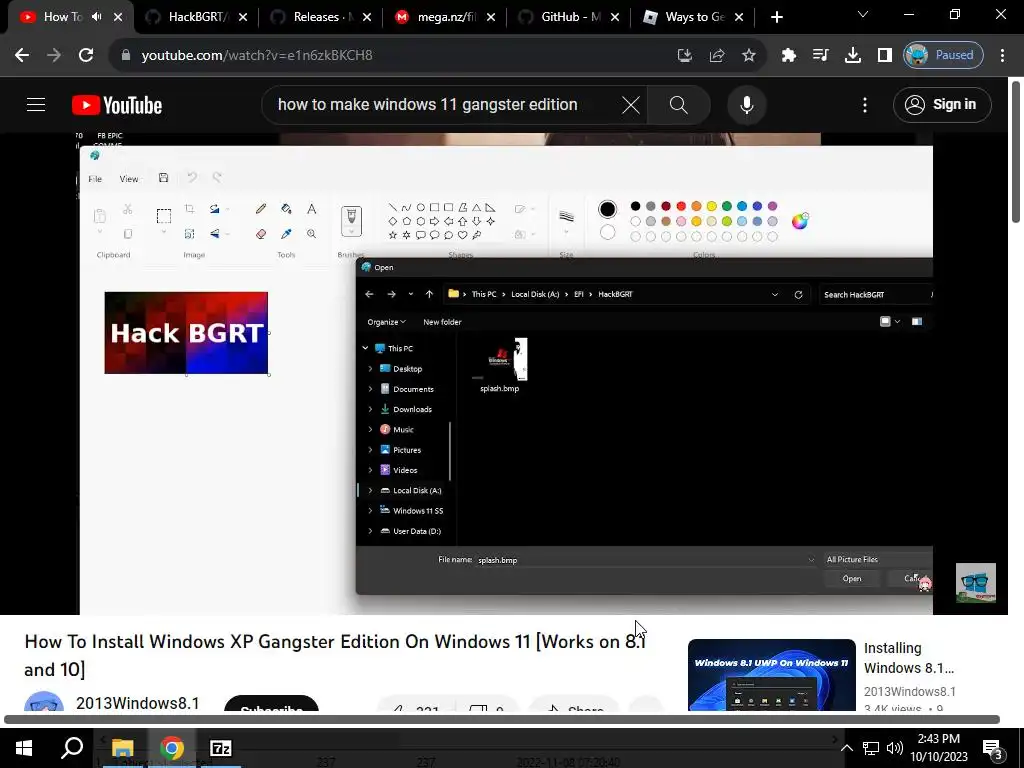
Task: Pick black primary color circle in Paint
Action: coord(607,209)
